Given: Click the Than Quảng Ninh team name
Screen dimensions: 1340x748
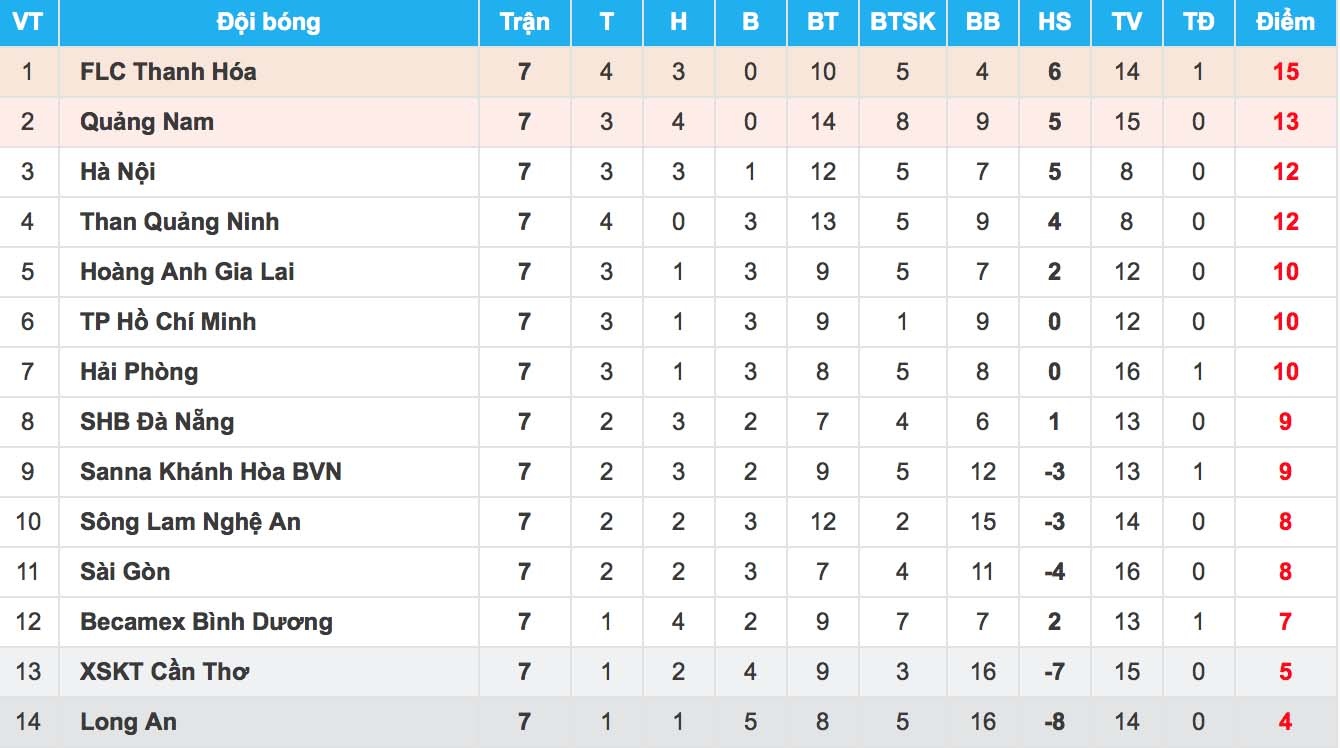Looking at the screenshot, I should (x=179, y=222).
